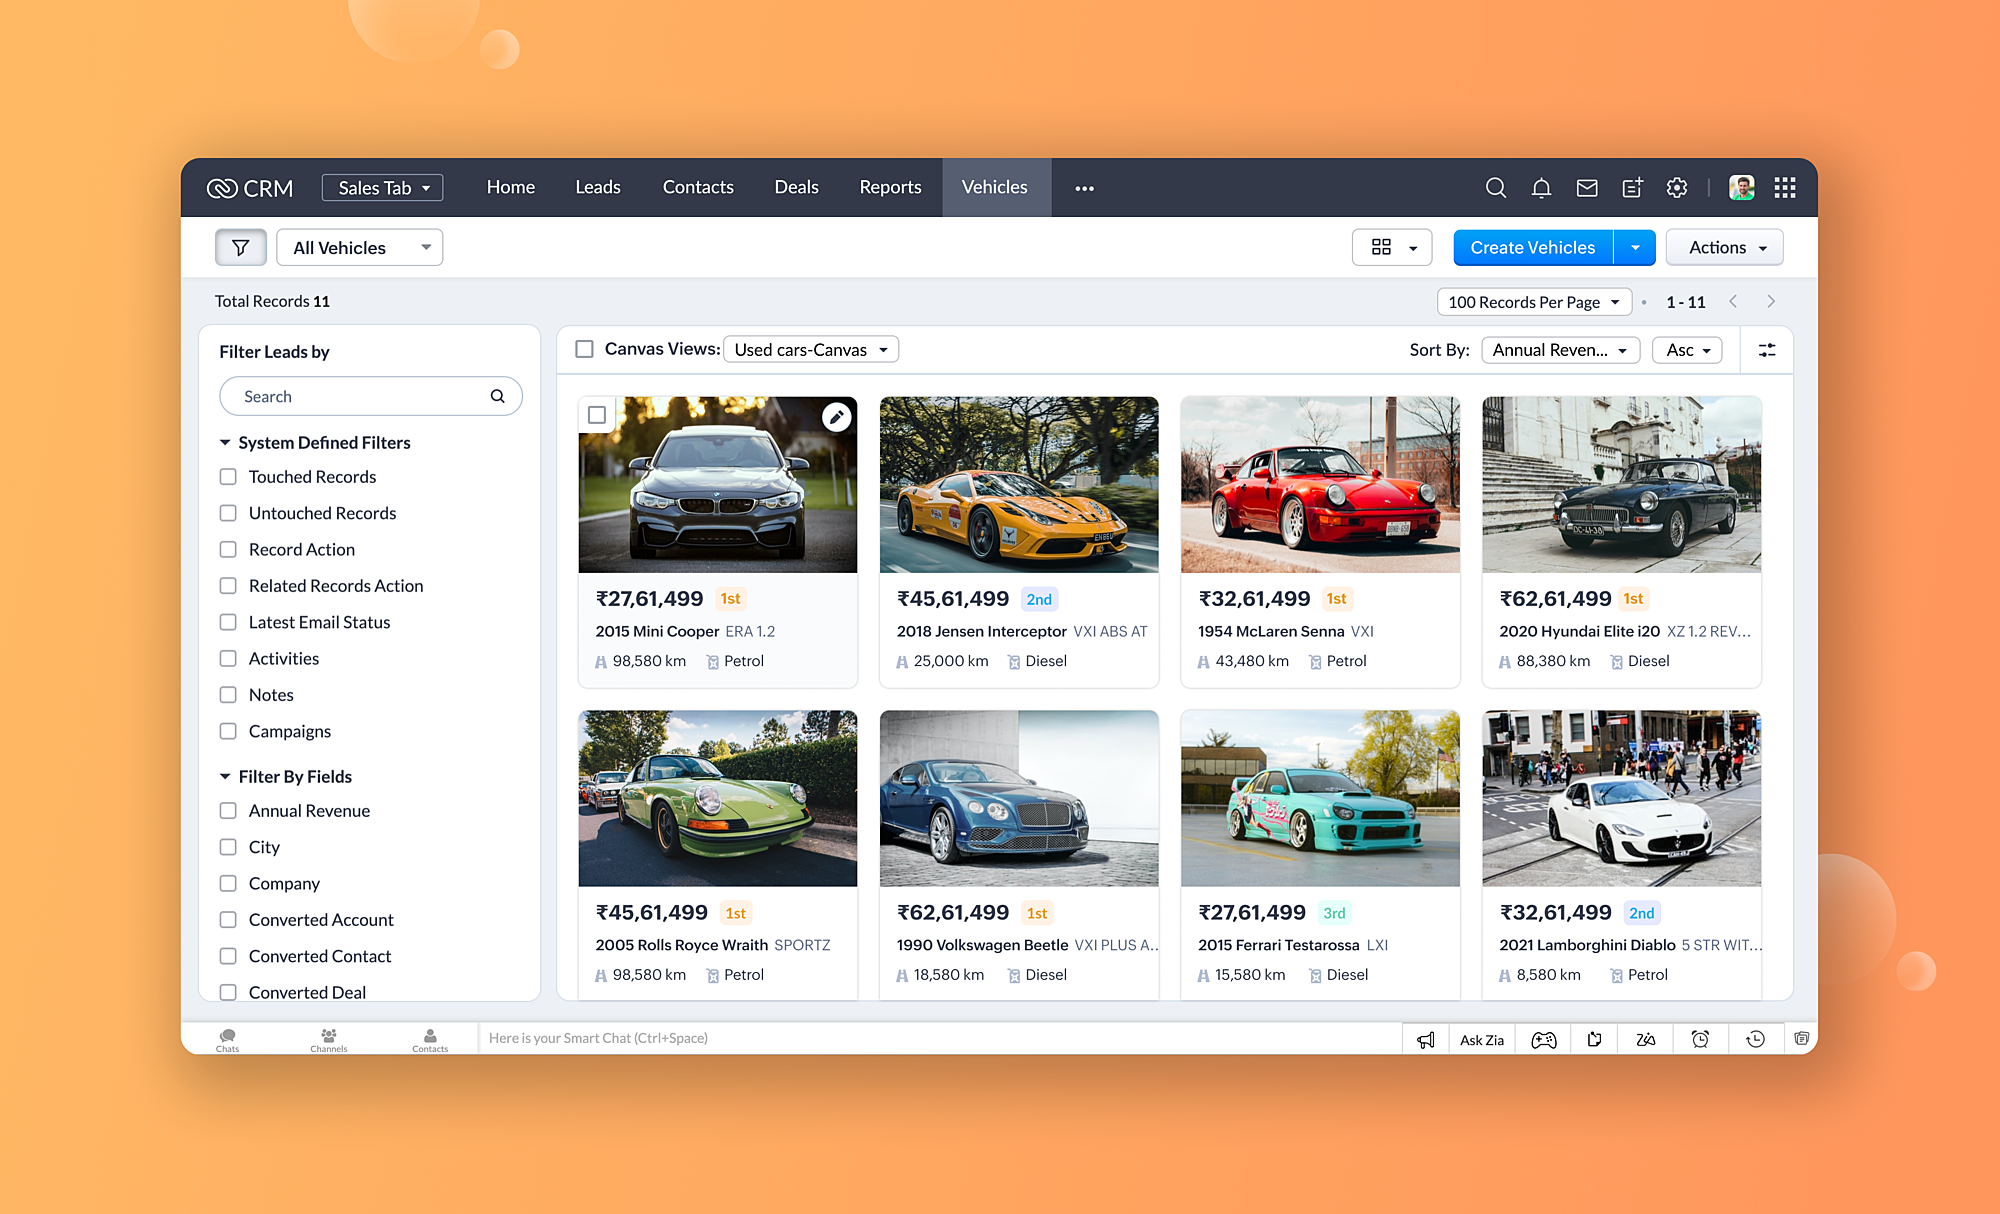Open canvas view settings sliders icon
This screenshot has height=1214, width=2000.
coord(1767,350)
